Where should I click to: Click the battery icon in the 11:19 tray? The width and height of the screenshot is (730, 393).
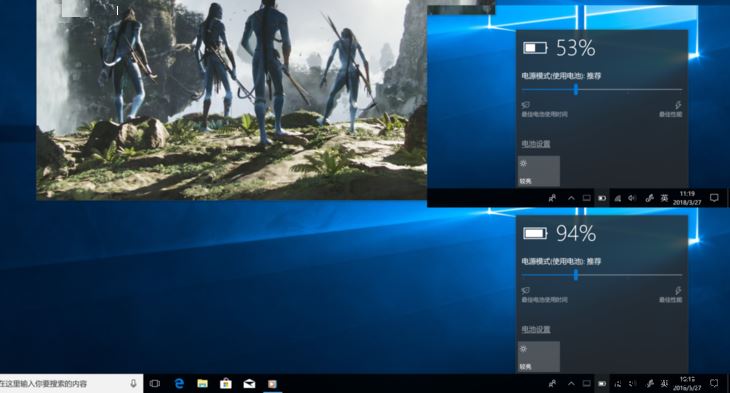point(602,198)
